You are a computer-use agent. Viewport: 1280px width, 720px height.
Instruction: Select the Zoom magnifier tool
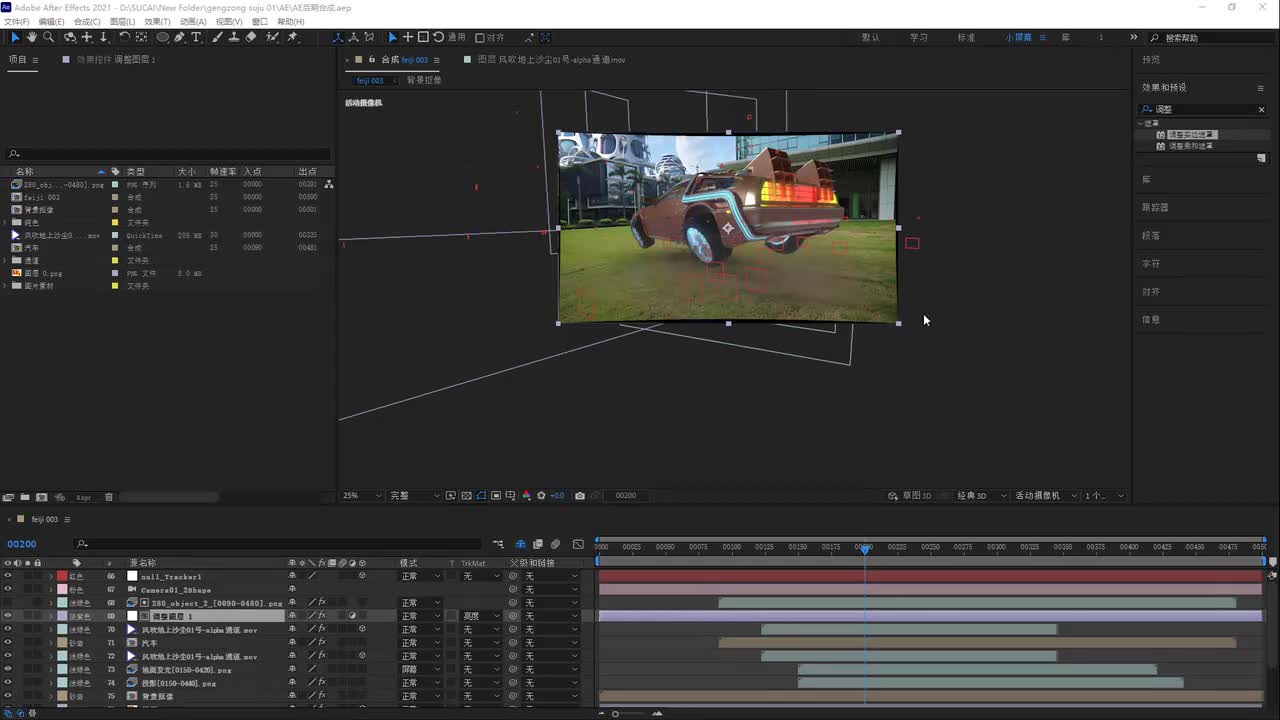[x=48, y=37]
